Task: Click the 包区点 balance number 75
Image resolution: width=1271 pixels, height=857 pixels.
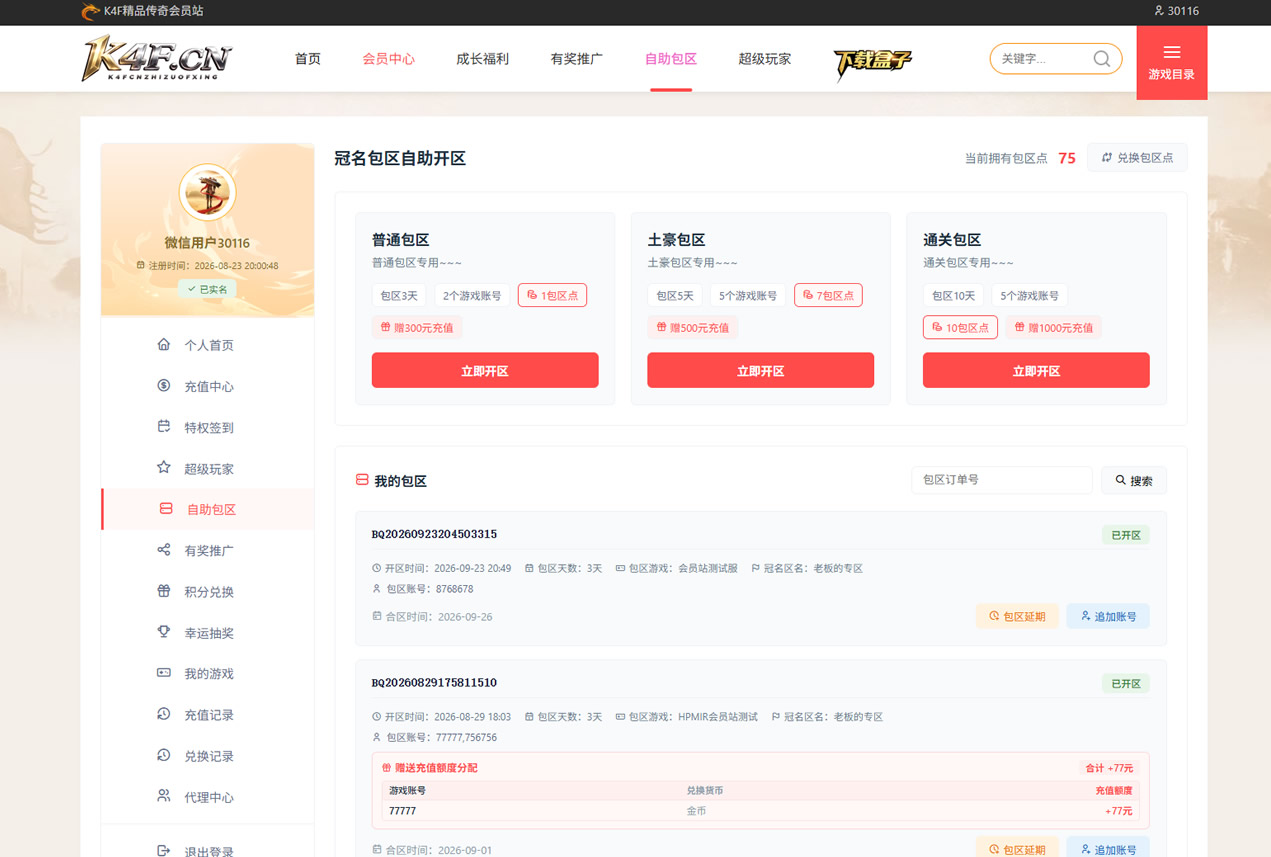Action: tap(1067, 158)
